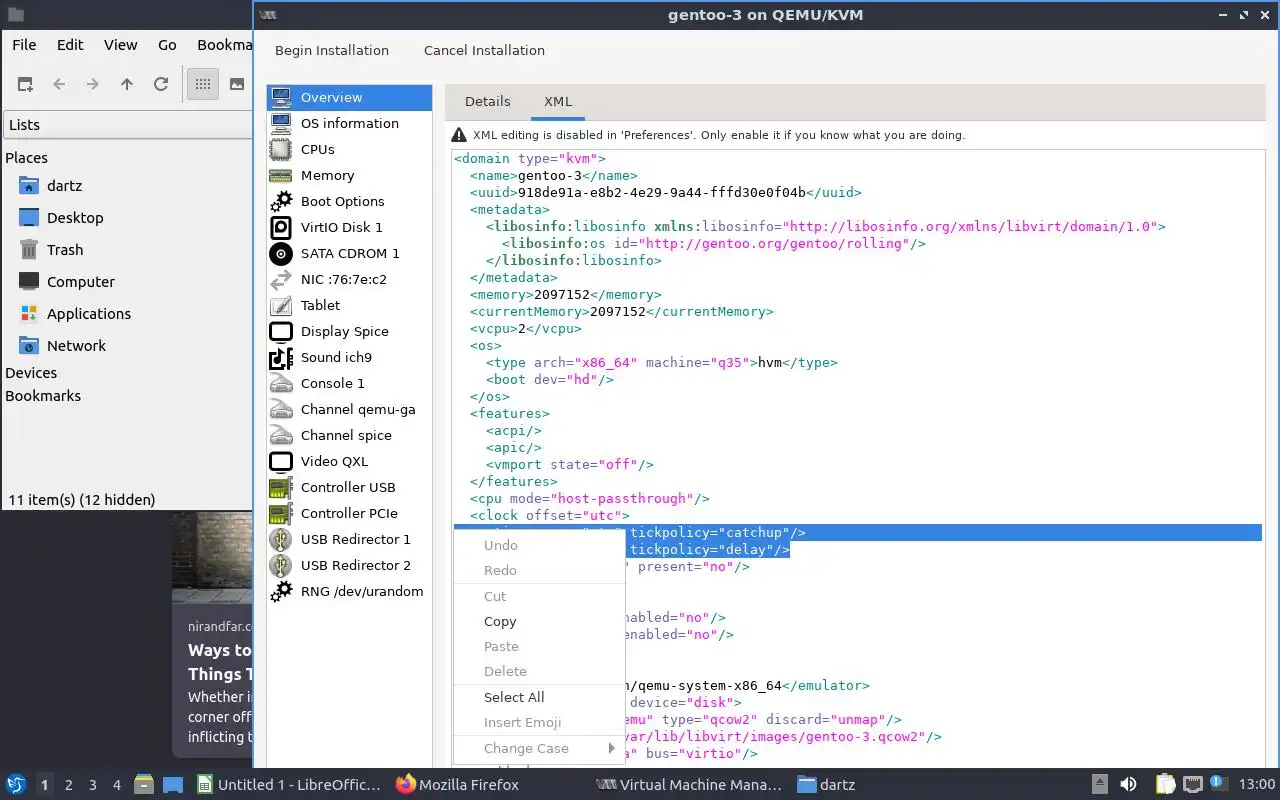Click the XML line '<vcpu>2</vcpu>'
The image size is (1280, 800).
pos(525,328)
